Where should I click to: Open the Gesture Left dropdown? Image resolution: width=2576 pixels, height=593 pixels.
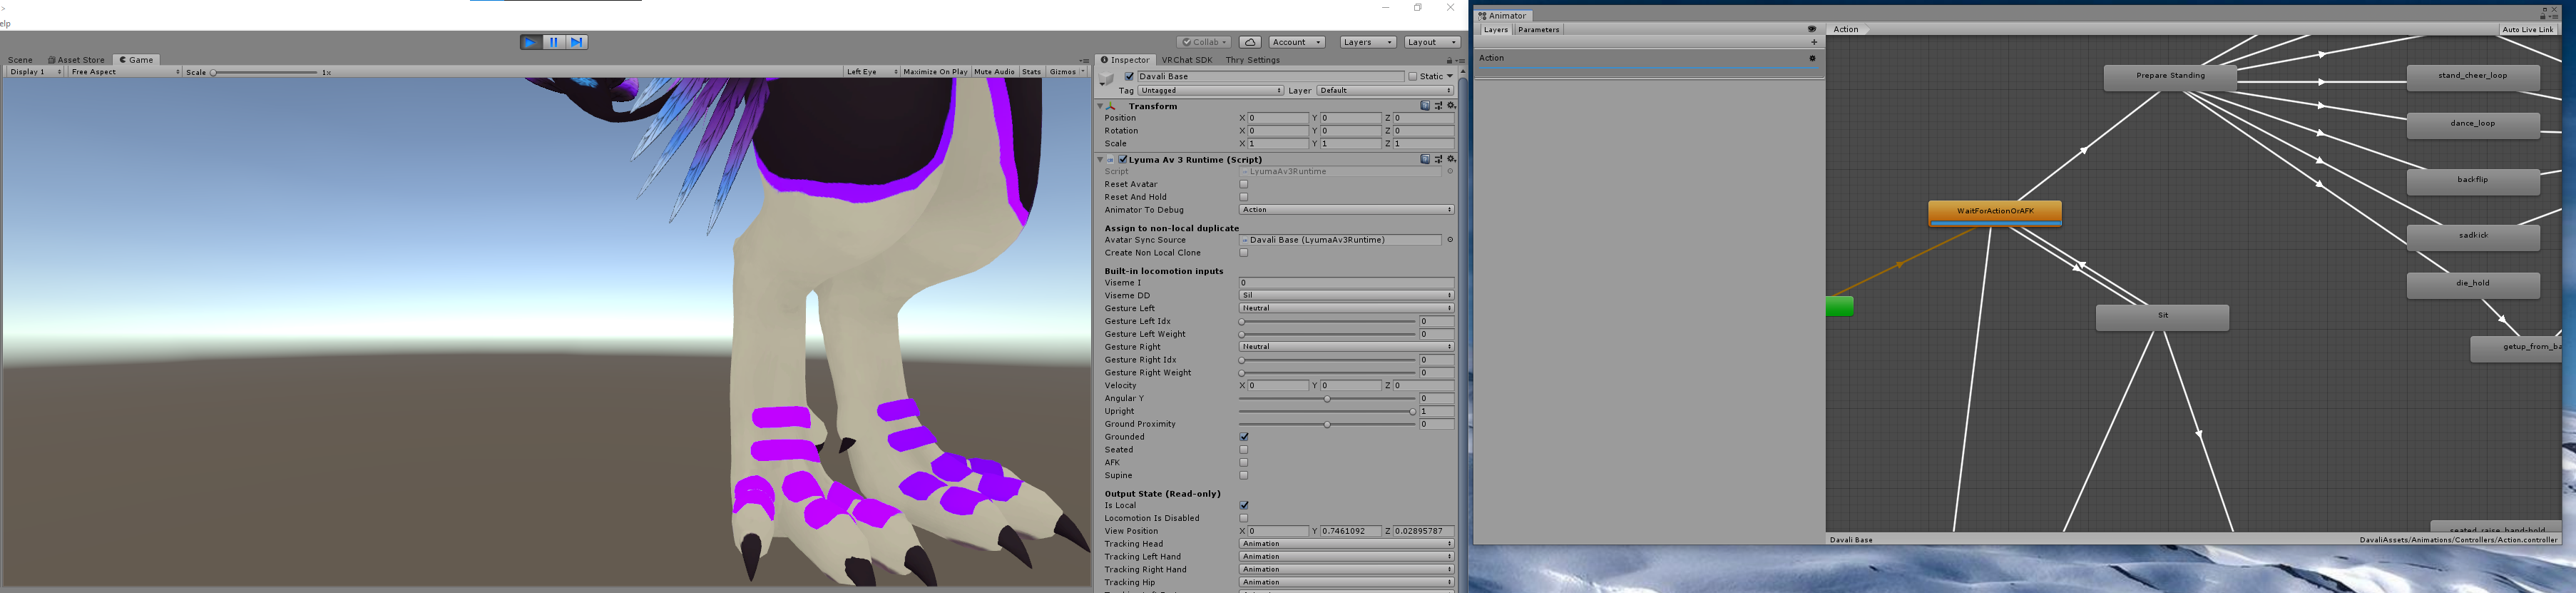coord(1346,308)
